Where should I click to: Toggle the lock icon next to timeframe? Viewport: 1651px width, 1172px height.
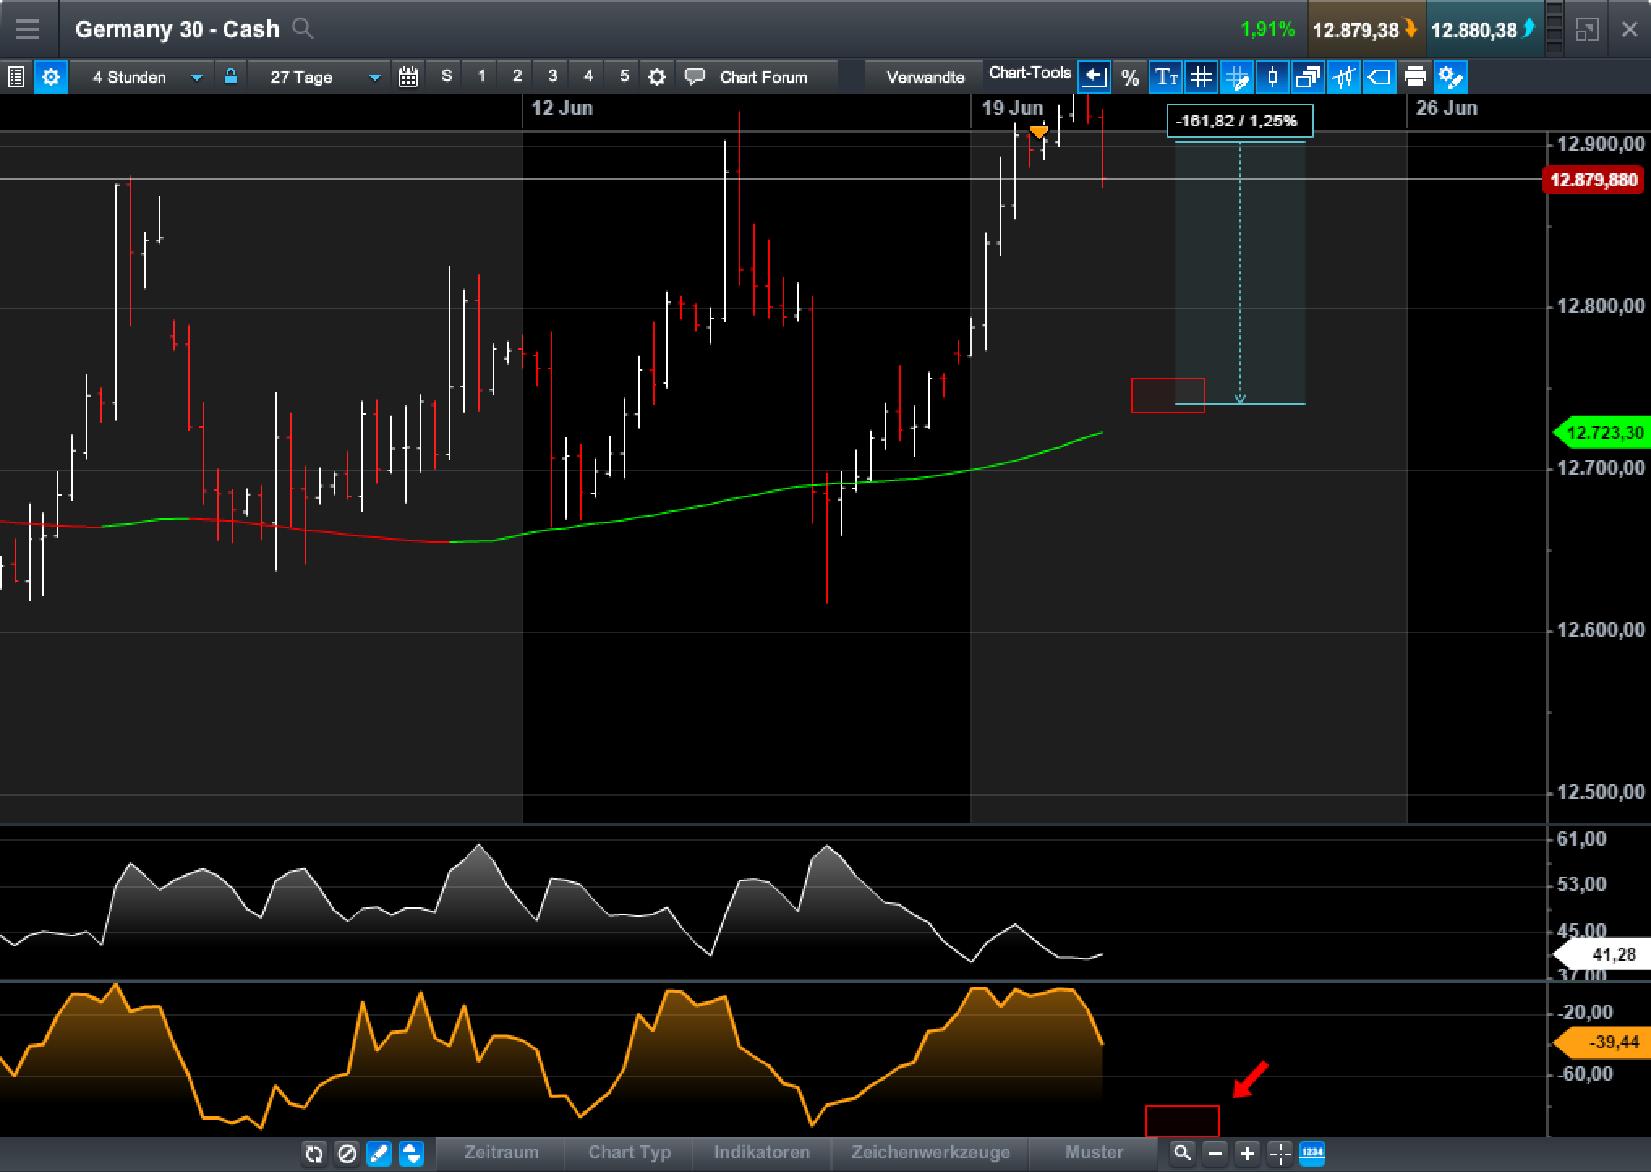(230, 76)
